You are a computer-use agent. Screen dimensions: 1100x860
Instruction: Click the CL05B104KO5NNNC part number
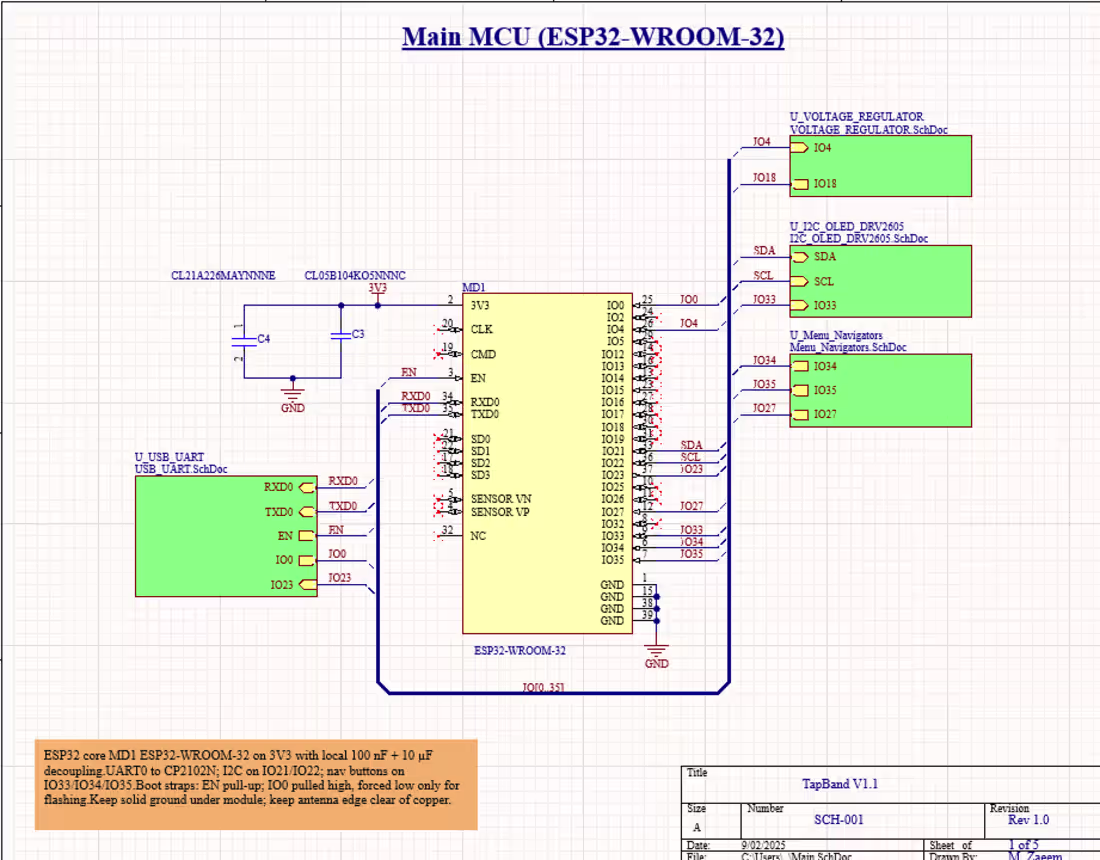[x=355, y=276]
